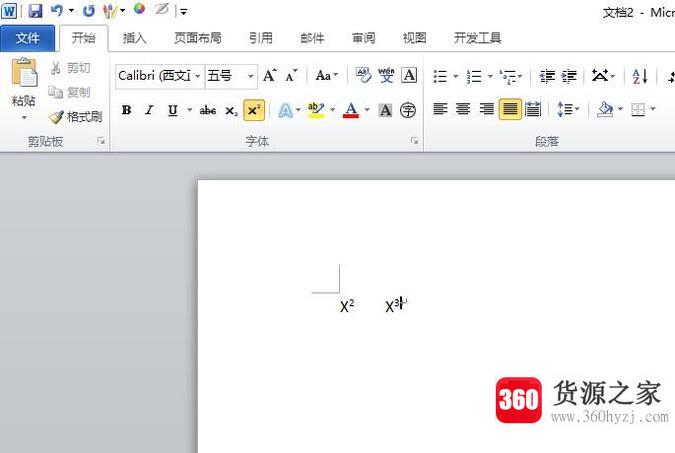675x453 pixels.
Task: Click the Character Border icon
Action: pos(409,75)
